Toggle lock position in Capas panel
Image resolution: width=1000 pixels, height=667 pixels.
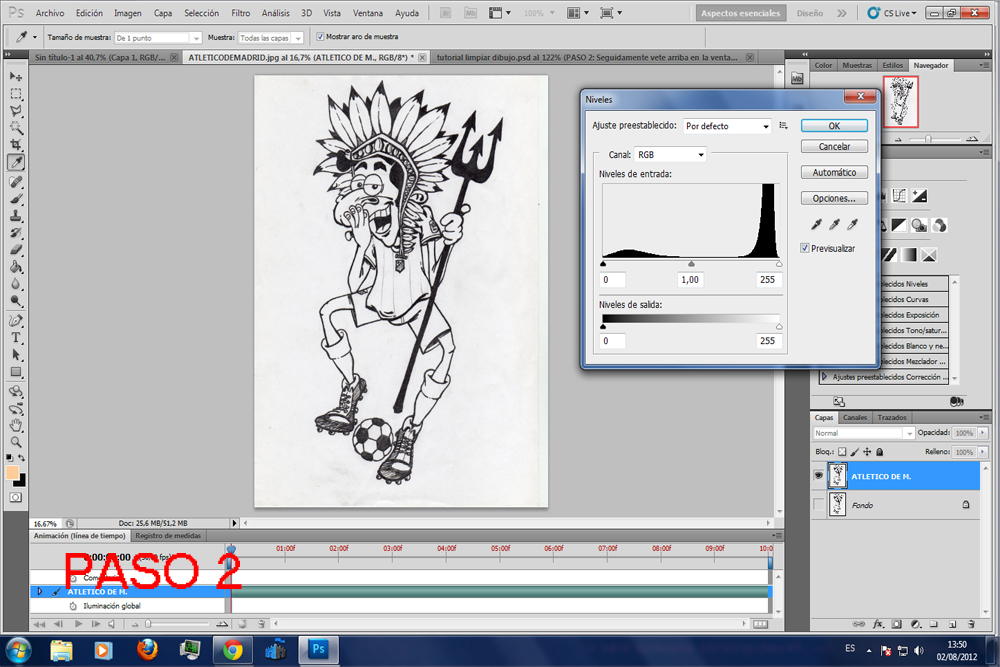(867, 451)
